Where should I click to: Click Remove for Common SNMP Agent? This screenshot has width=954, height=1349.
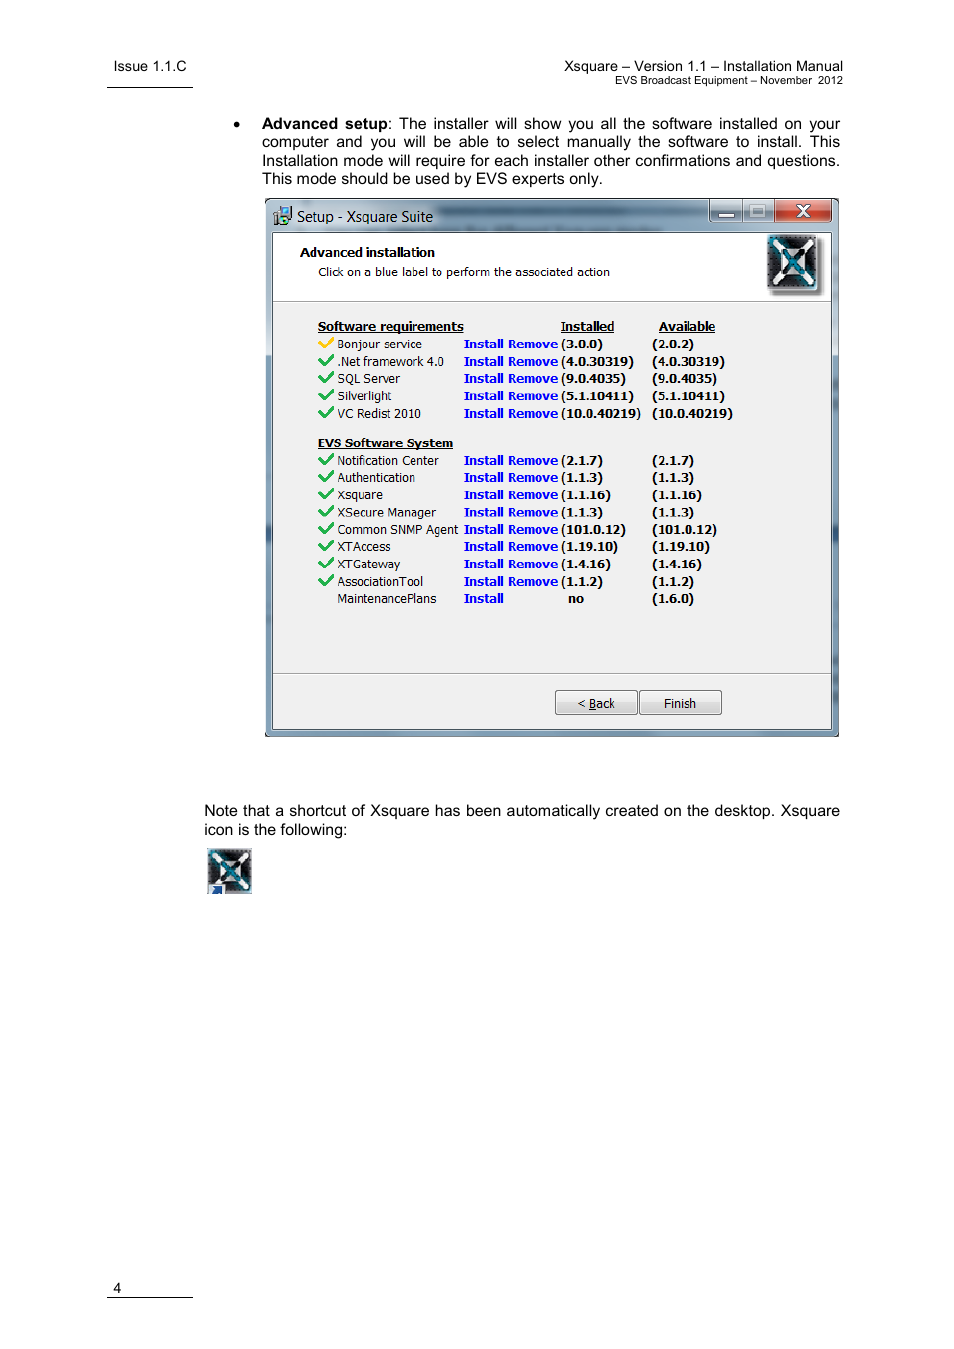click(x=533, y=530)
